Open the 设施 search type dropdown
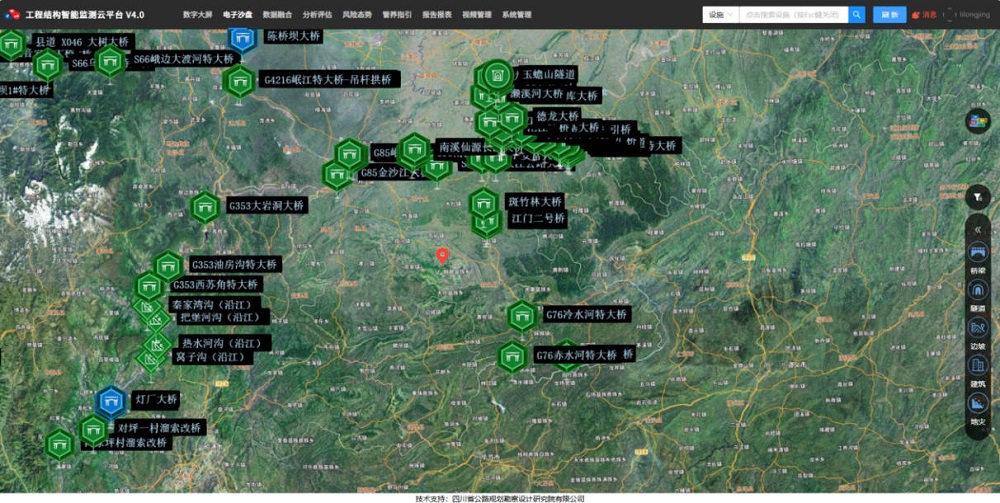This screenshot has width=1000, height=503. tap(720, 15)
